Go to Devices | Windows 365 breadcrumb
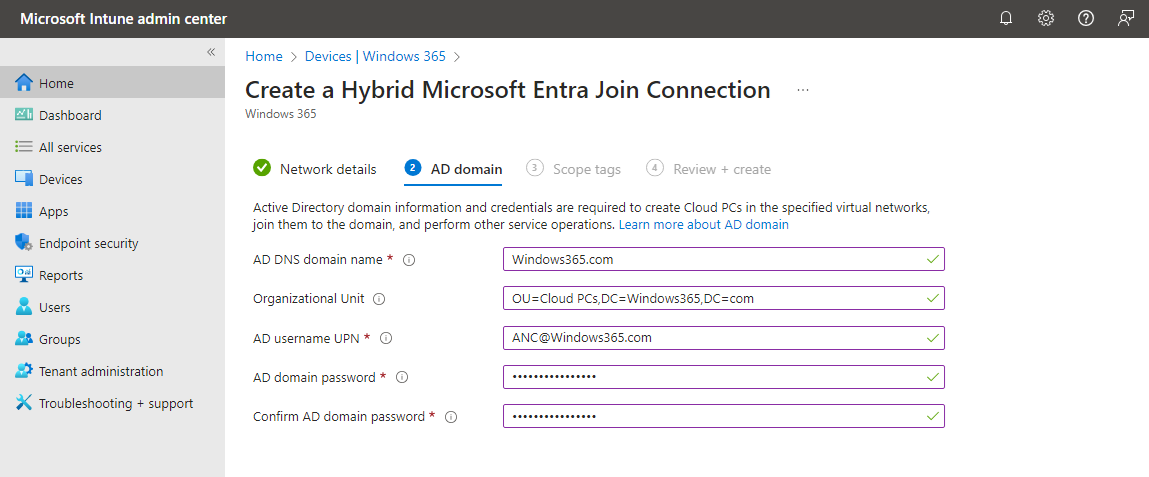Viewport: 1149px width, 477px height. click(x=375, y=56)
